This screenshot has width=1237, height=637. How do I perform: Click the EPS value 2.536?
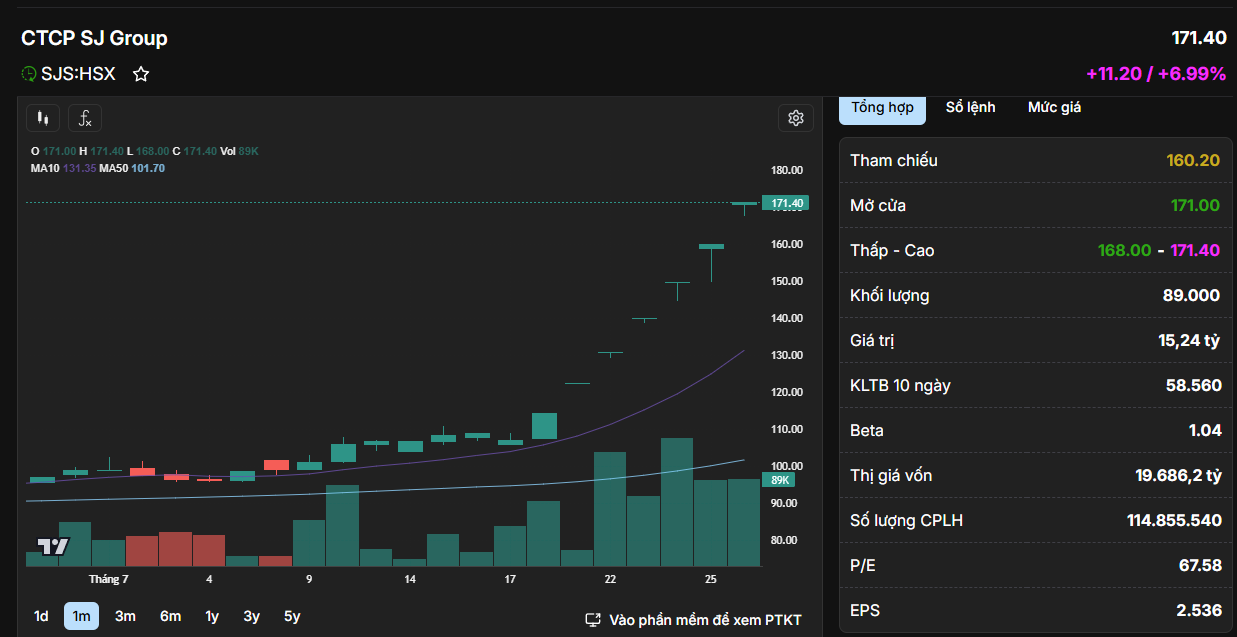coord(1199,611)
